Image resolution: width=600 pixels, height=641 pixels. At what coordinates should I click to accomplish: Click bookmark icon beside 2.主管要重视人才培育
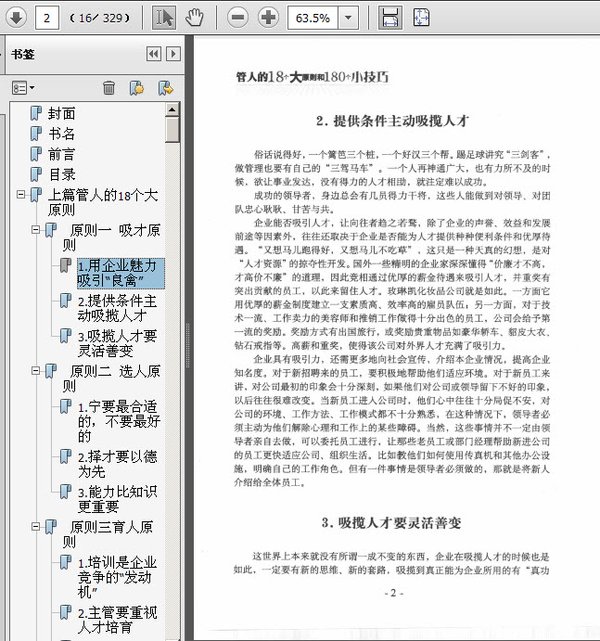click(x=65, y=612)
